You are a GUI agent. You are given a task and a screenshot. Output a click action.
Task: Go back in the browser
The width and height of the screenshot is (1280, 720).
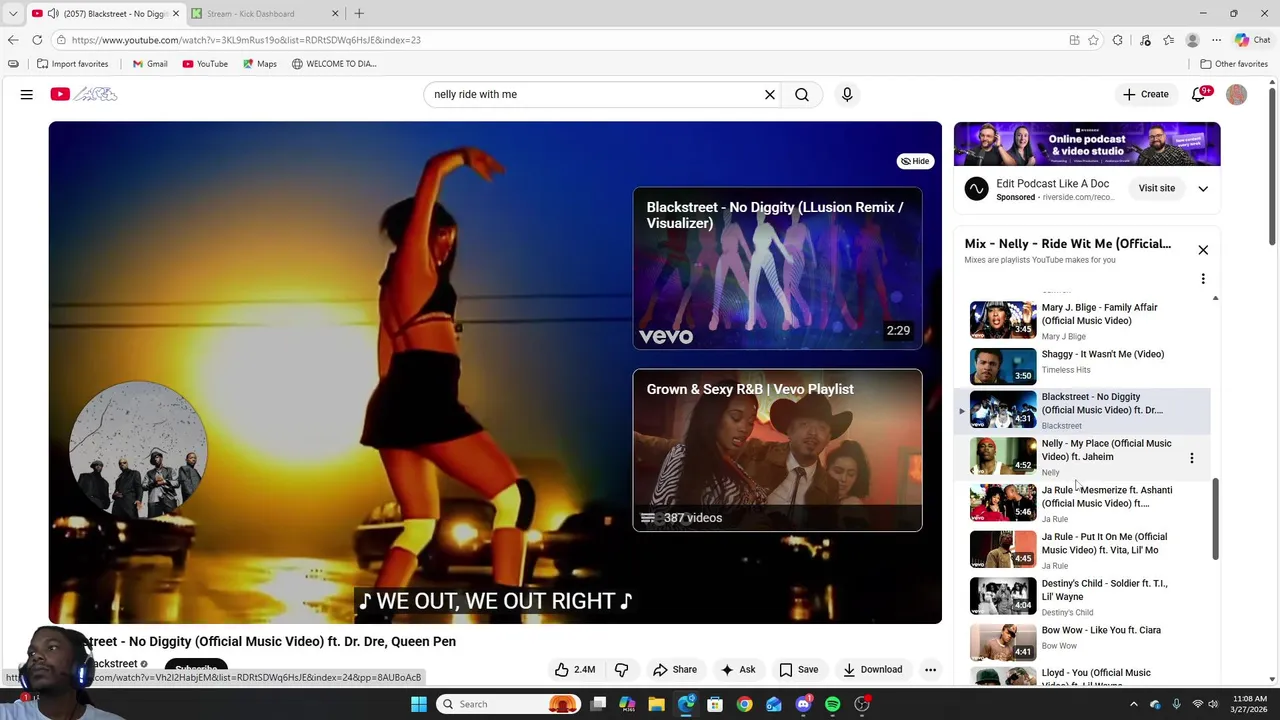(x=13, y=40)
